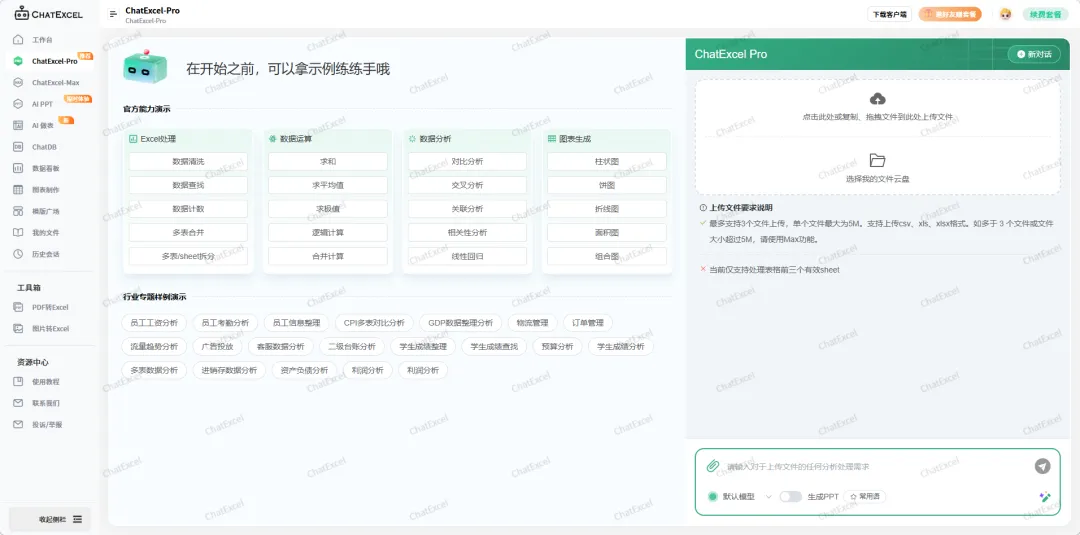
Task: Click the 模版广场 template icon
Action: [19, 211]
